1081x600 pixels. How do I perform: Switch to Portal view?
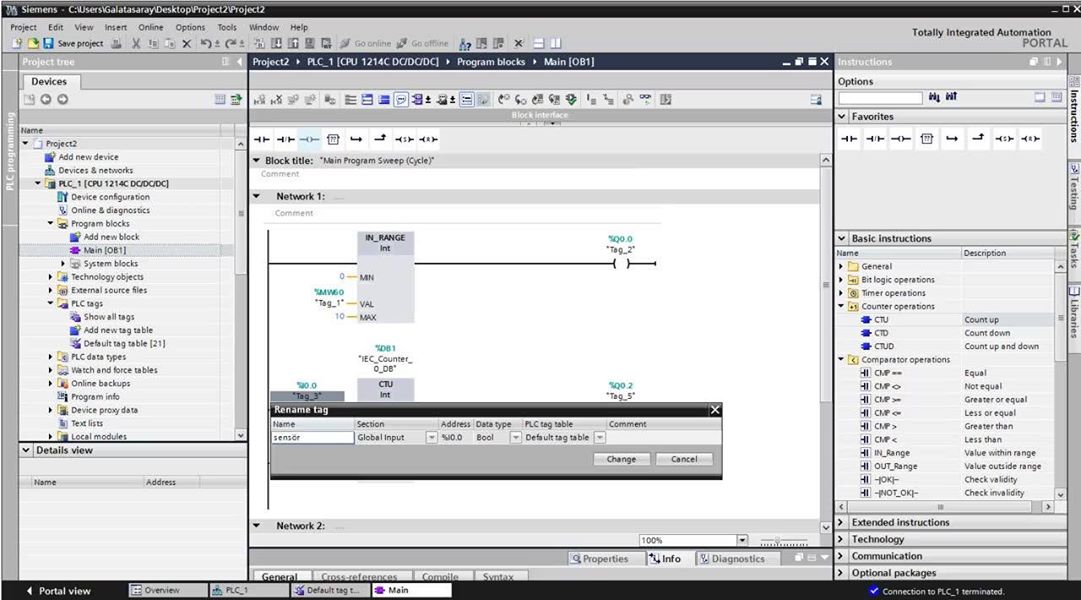click(x=59, y=591)
